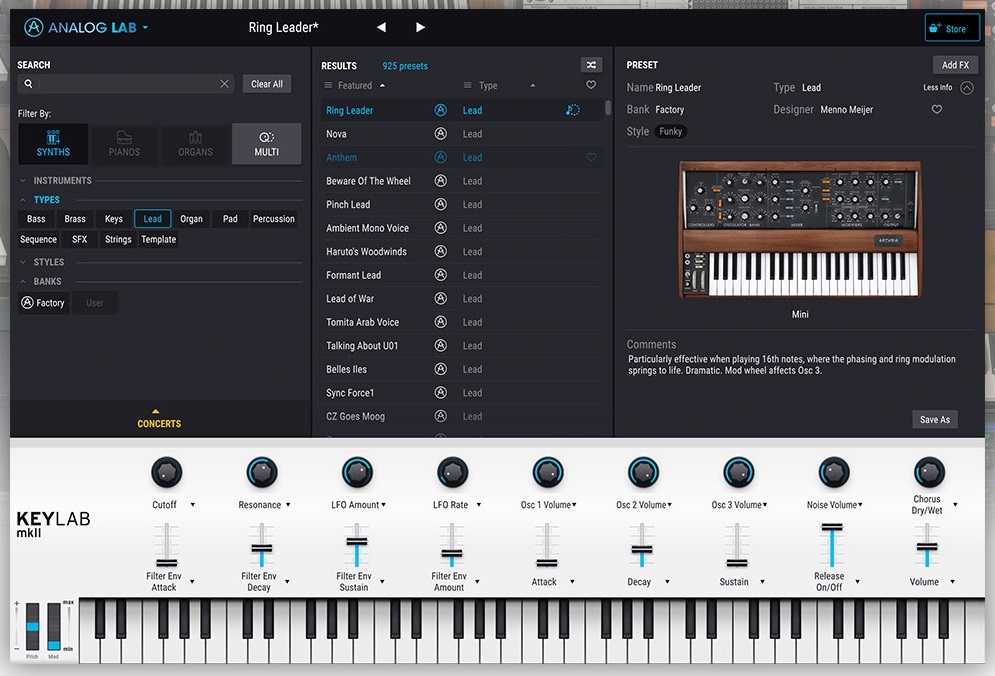This screenshot has width=995, height=676.
Task: Click the shuffle presets icon
Action: (x=591, y=65)
